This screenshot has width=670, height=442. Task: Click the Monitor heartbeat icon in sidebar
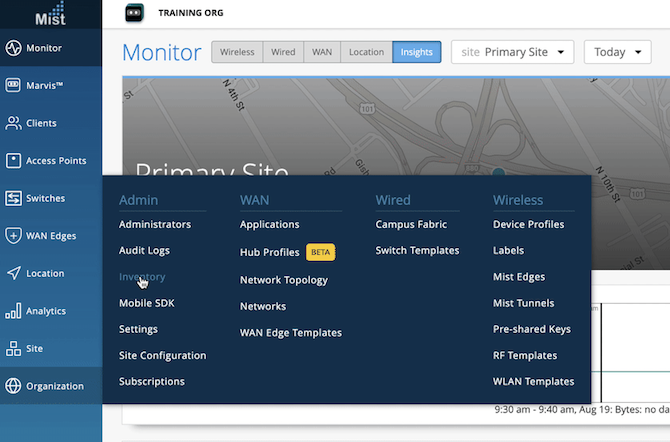pos(13,48)
